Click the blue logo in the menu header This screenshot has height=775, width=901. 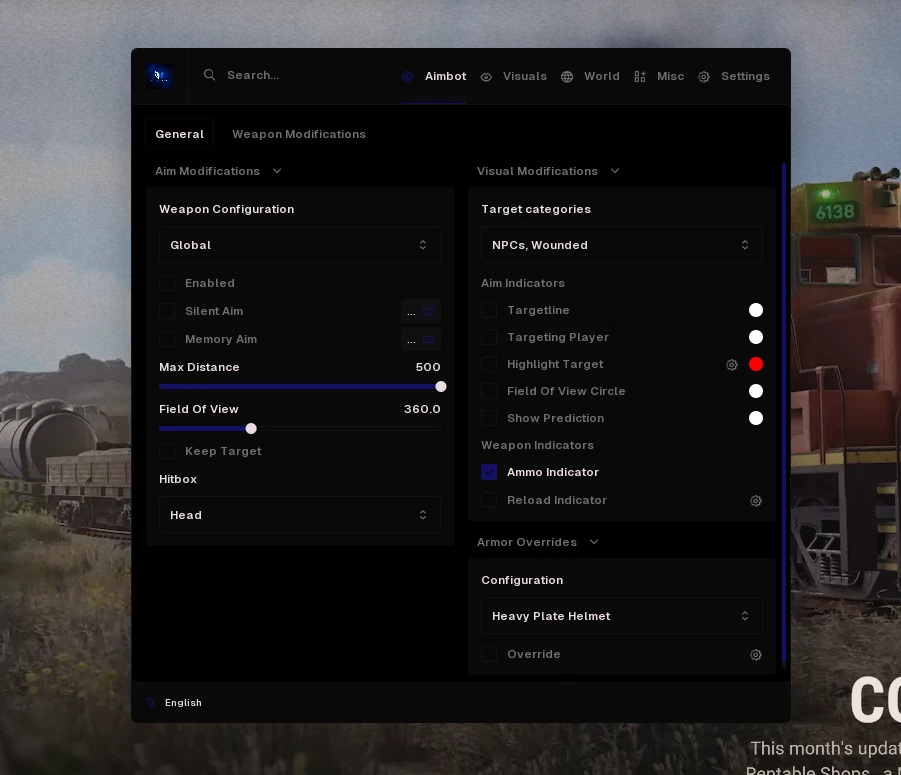pos(159,76)
